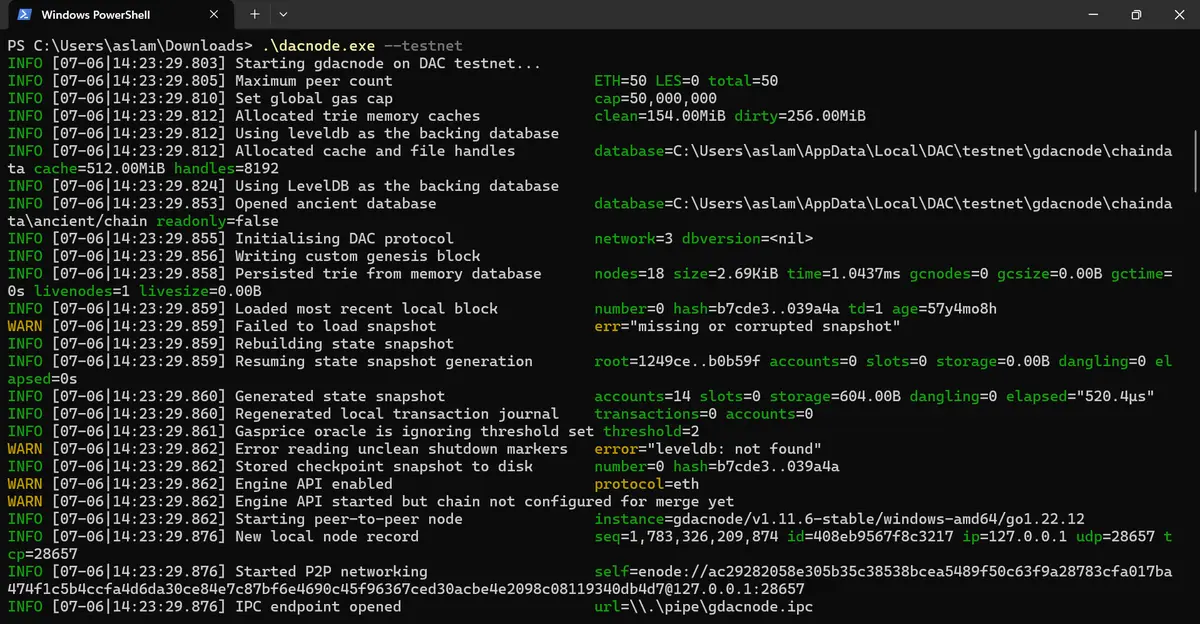
Task: Click 'protocol=eth' value
Action: (x=647, y=483)
